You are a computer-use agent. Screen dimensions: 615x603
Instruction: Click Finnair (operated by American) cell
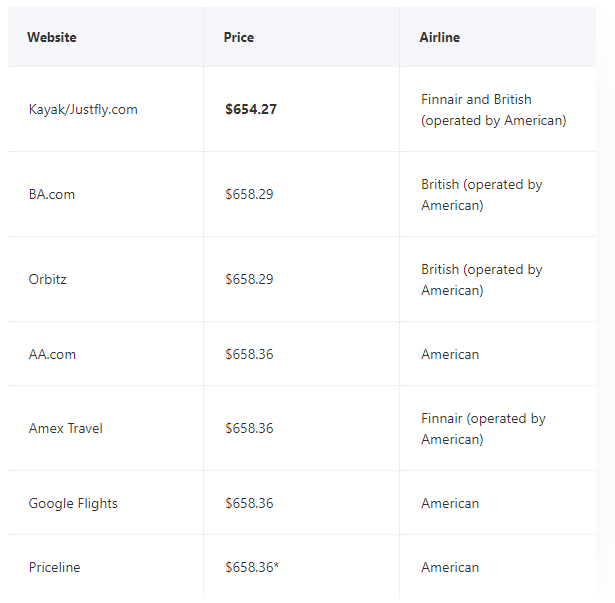click(x=483, y=429)
